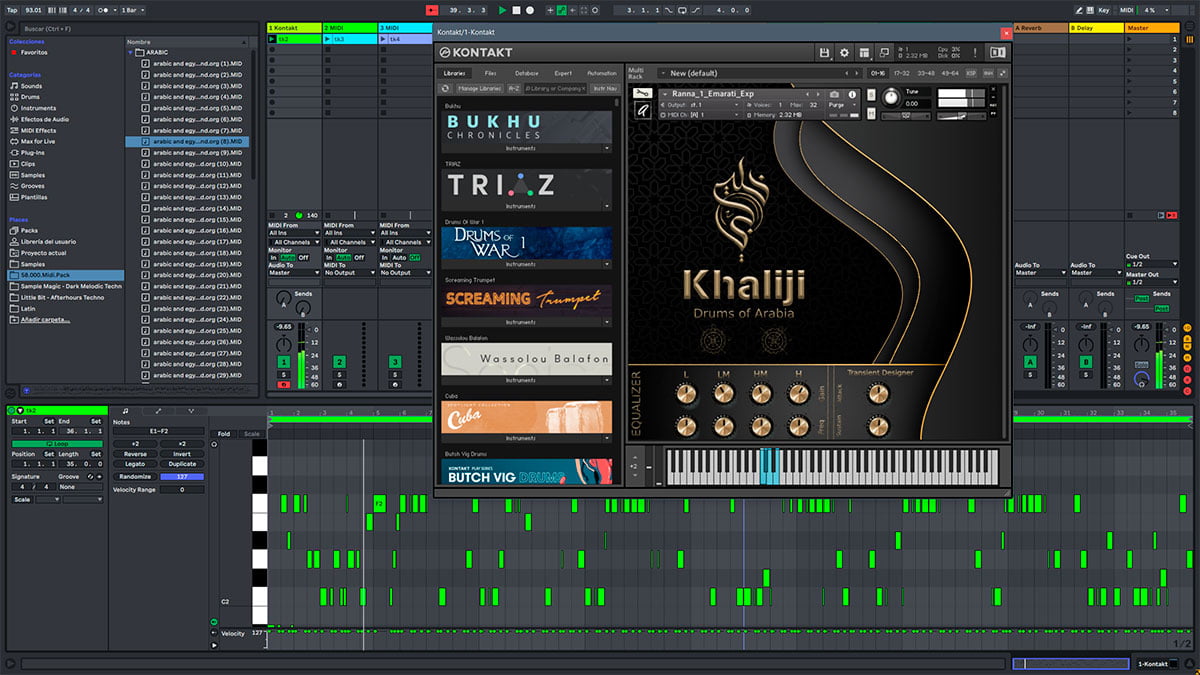Toggle track activator 3 in mixer
Screen dimensions: 1200x675
coord(395,361)
